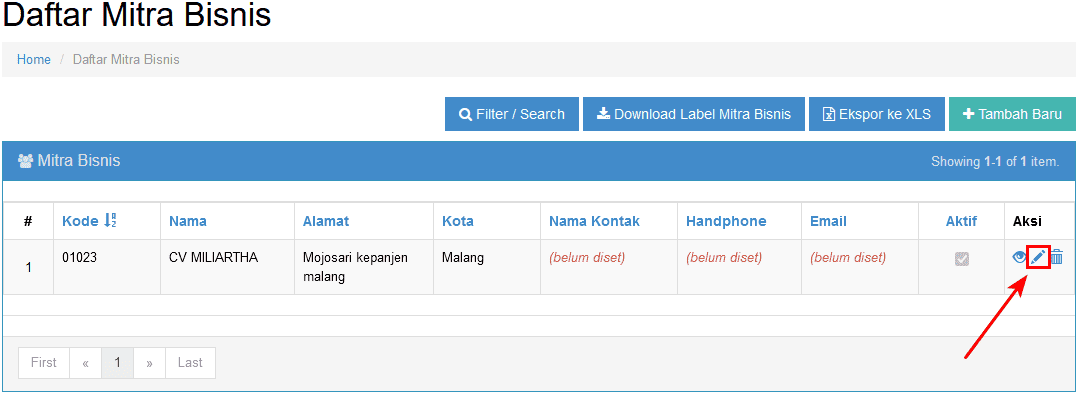The width and height of the screenshot is (1080, 396).
Task: Click the Showing 1-1 of 1 item summary
Action: pyautogui.click(x=995, y=162)
